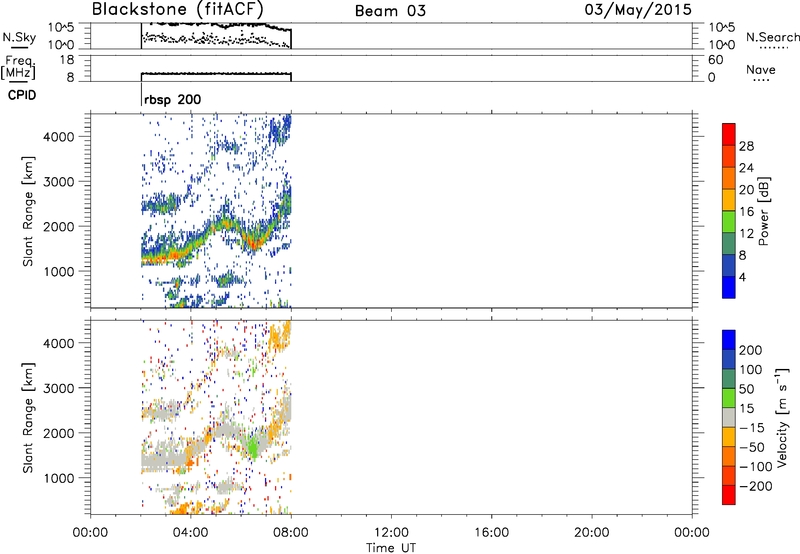Image resolution: width=800 pixels, height=554 pixels.
Task: Click the gray segment of the Velocity color bar
Action: click(x=729, y=417)
